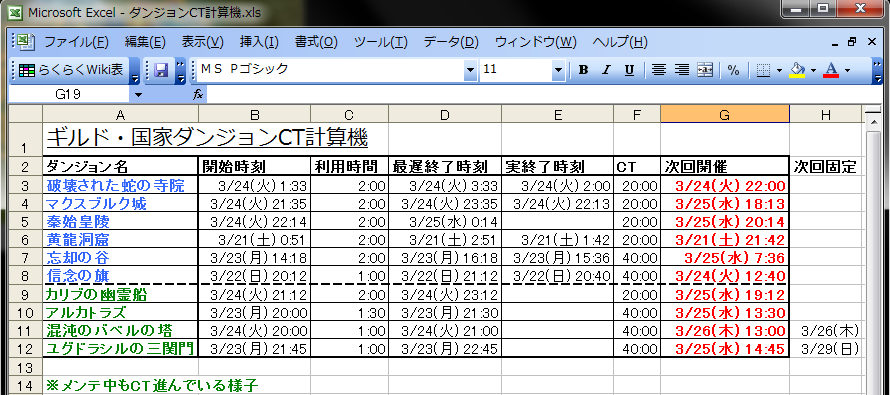Open the 秦始皇陵 link
Viewport: 890px width, 395px height.
77,221
